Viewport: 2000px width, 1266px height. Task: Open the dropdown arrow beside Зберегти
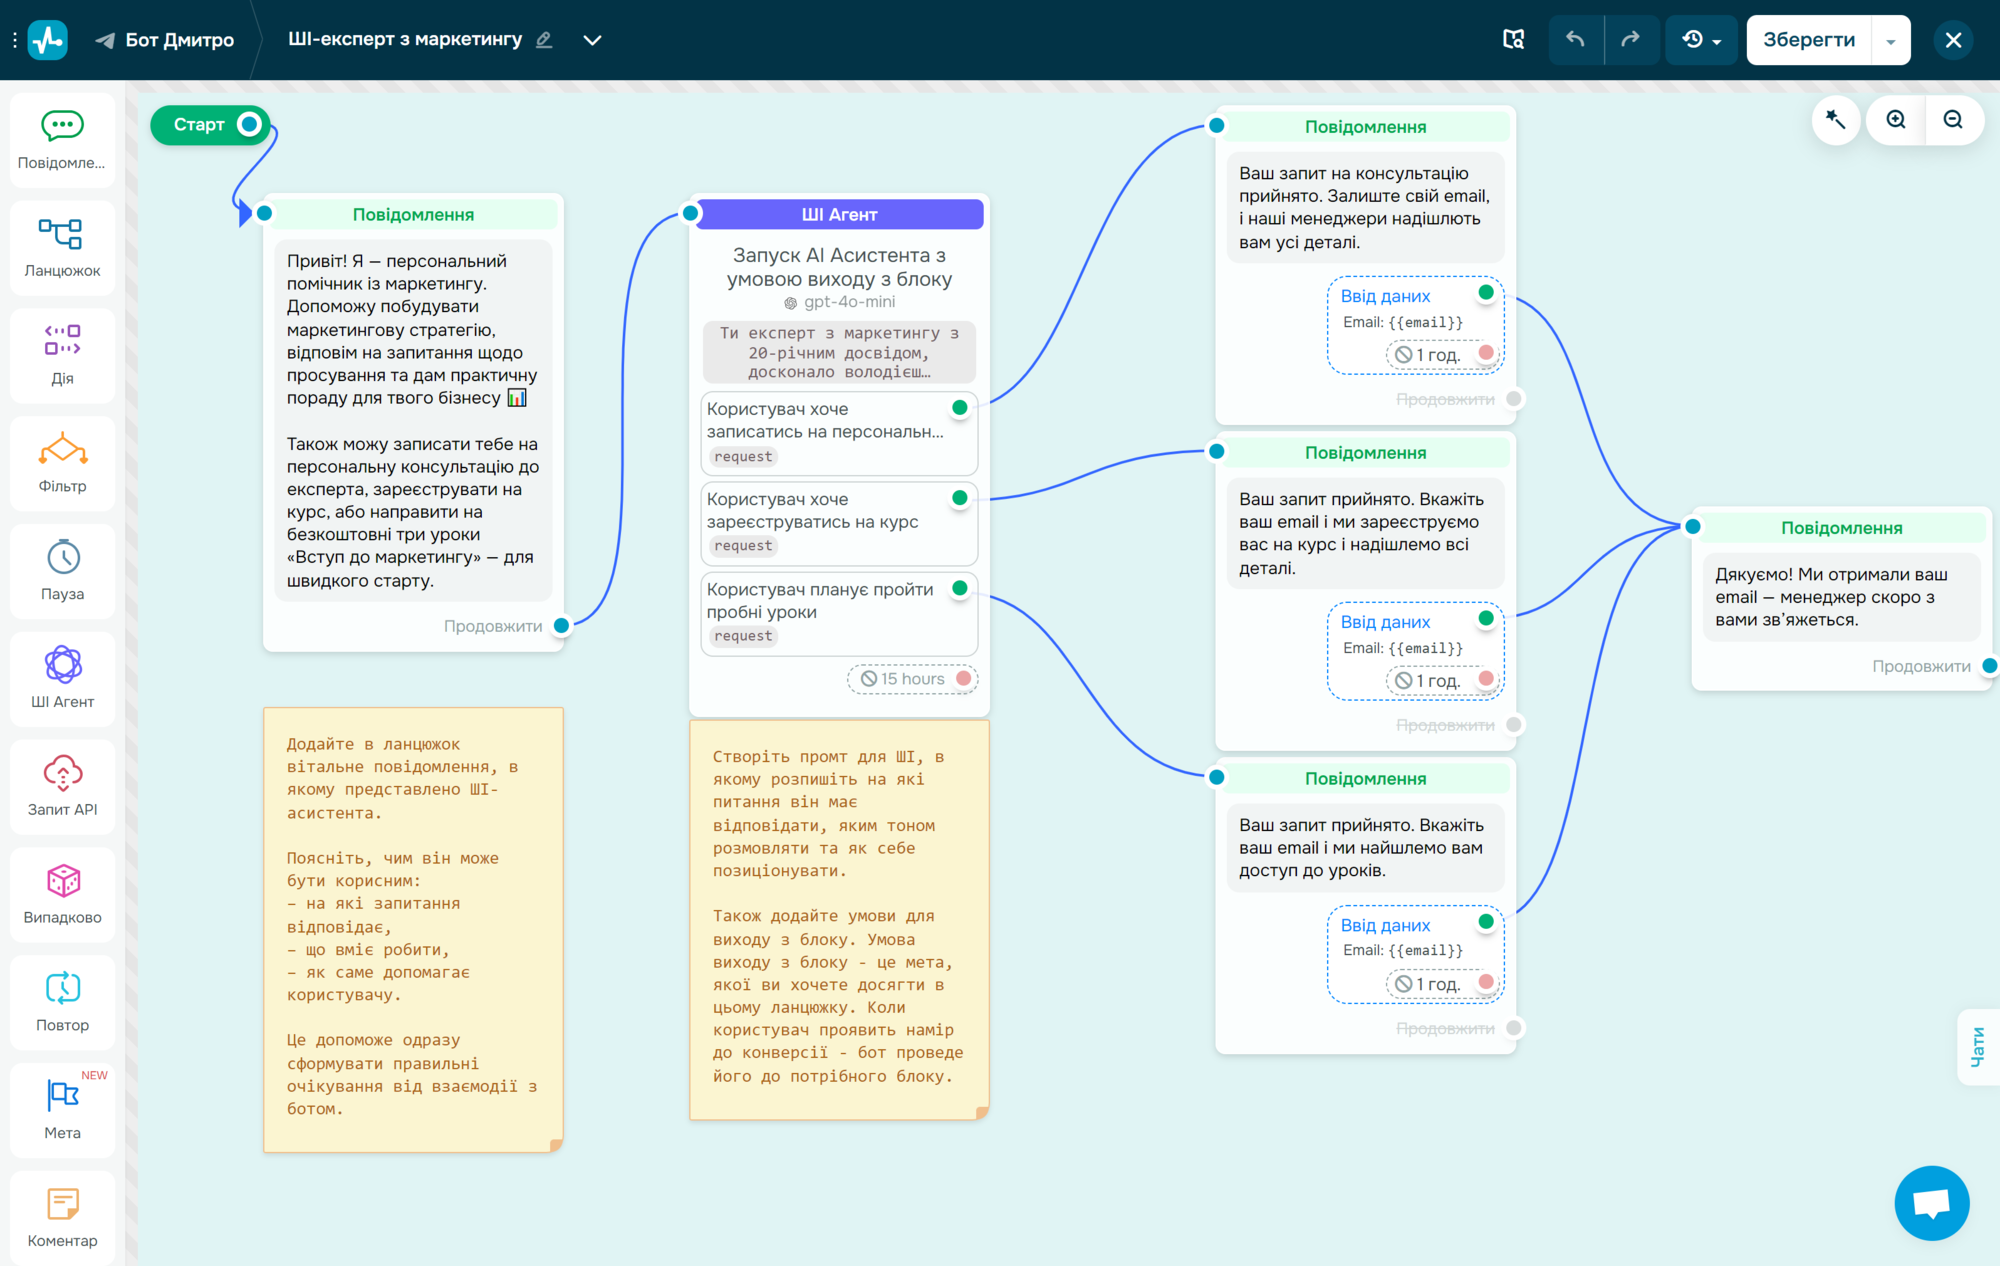(1890, 41)
